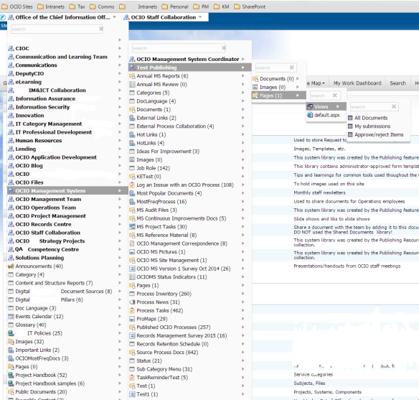Click the Process News (31) icon
Screen dimensions: 419x400
(x=132, y=302)
